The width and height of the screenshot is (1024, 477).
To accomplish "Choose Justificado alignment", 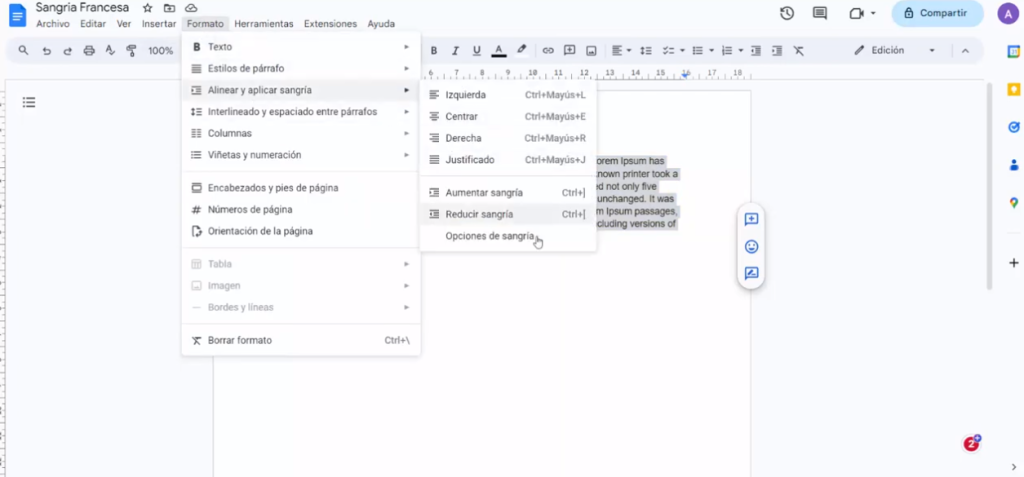I will click(x=507, y=159).
